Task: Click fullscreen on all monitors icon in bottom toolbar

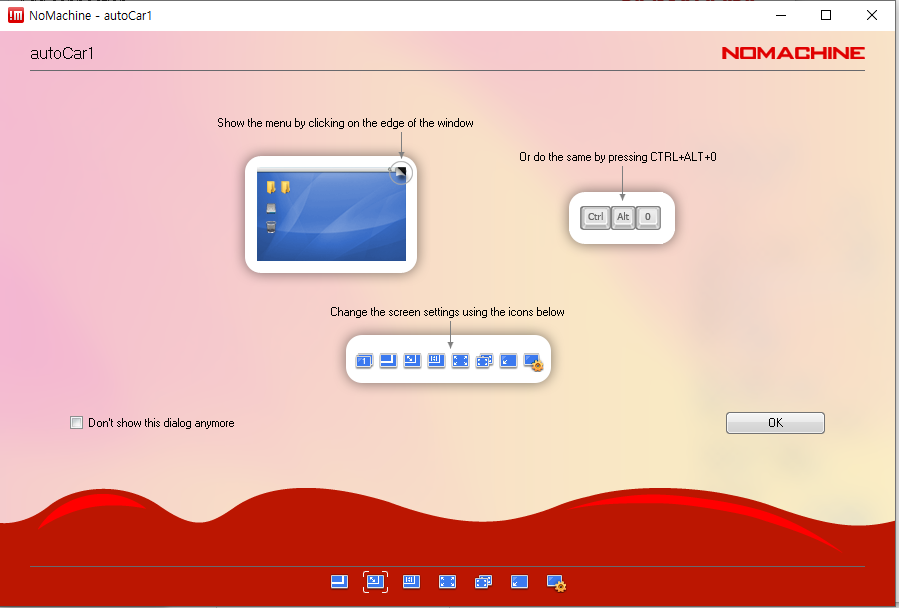Action: point(483,581)
